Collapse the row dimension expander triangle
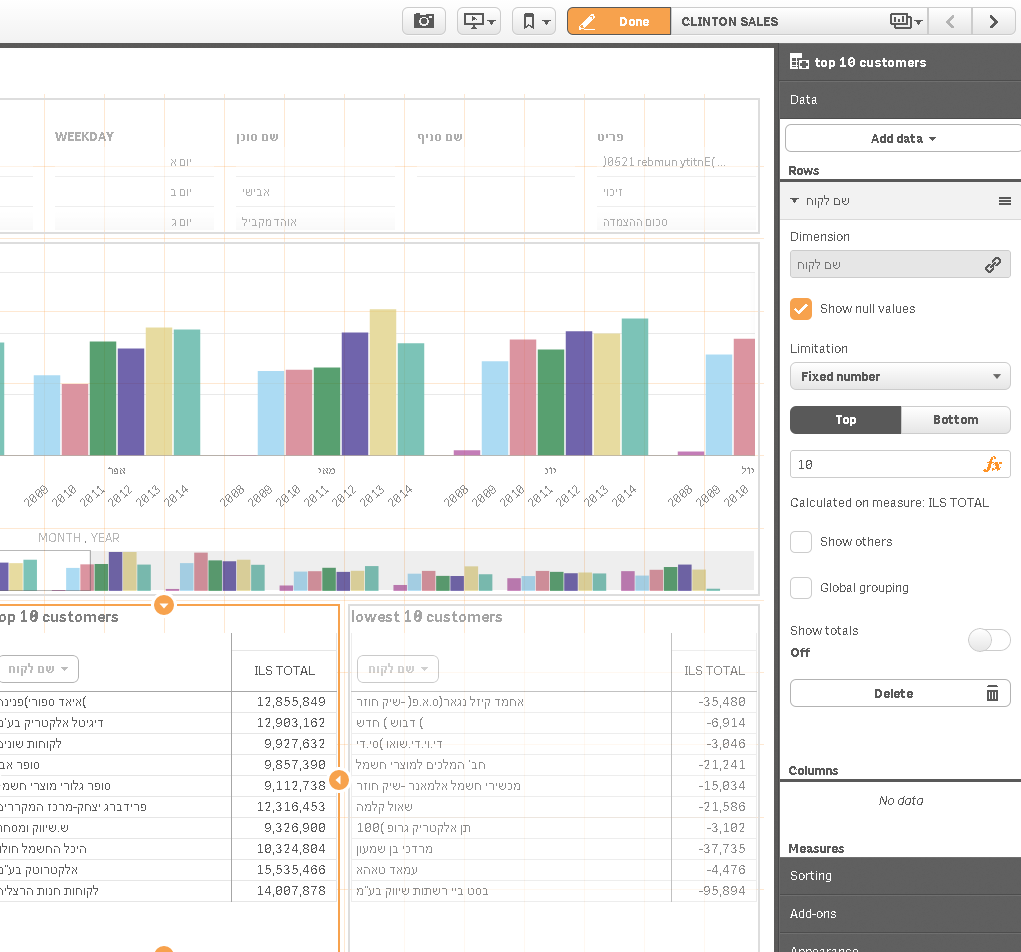 coord(794,201)
